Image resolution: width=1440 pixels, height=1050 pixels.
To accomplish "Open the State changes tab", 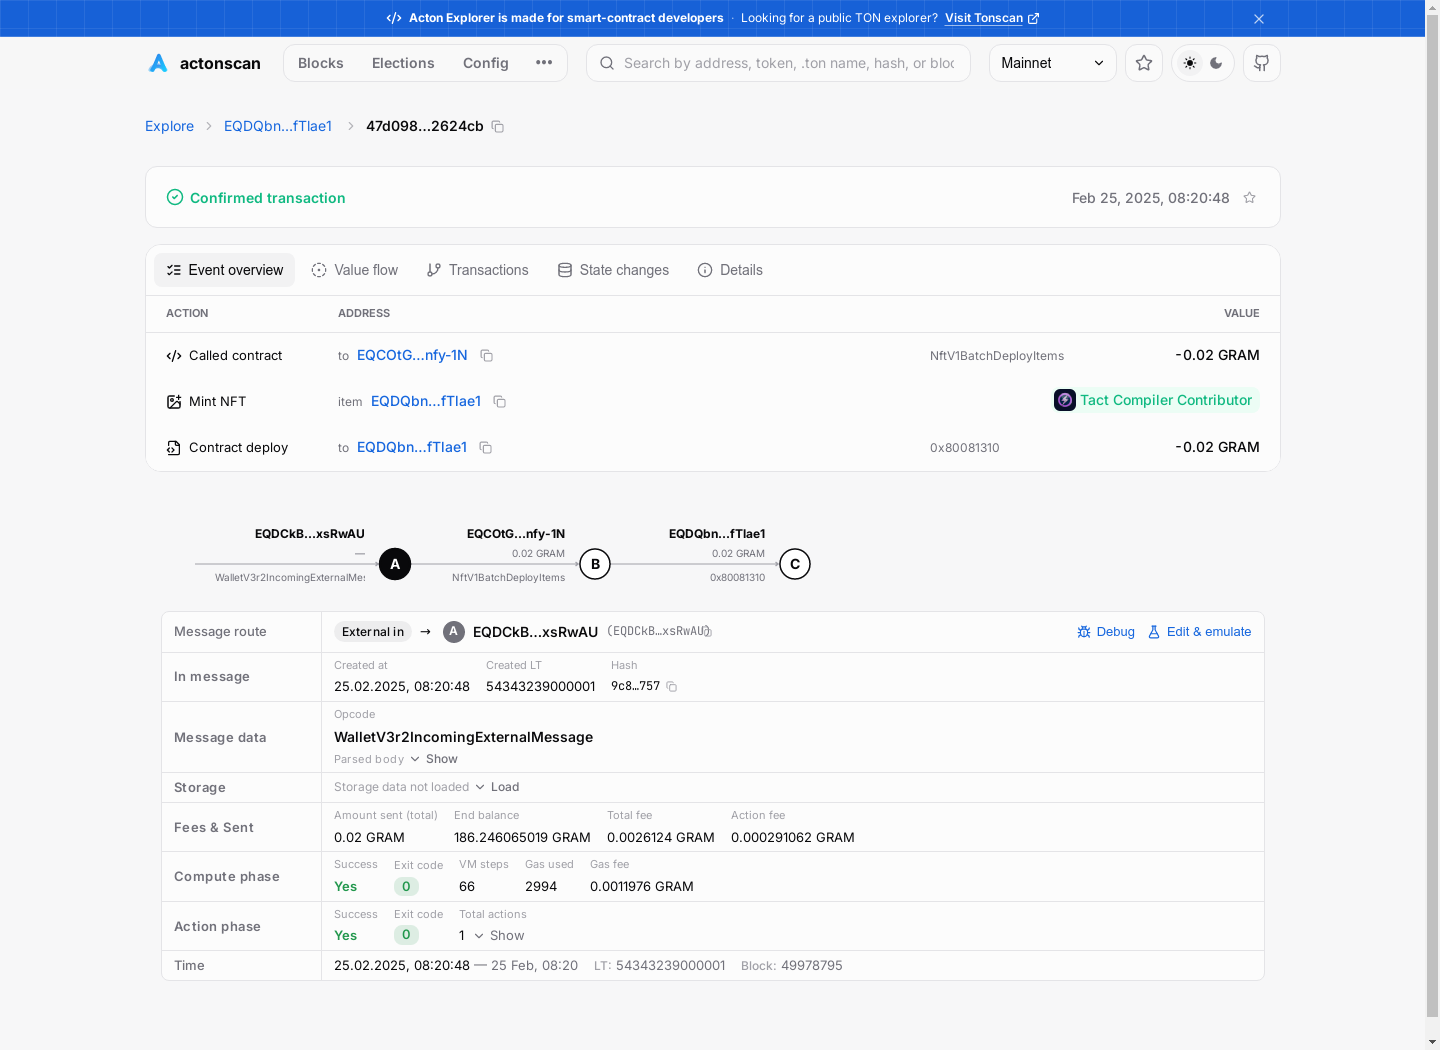I will [614, 270].
